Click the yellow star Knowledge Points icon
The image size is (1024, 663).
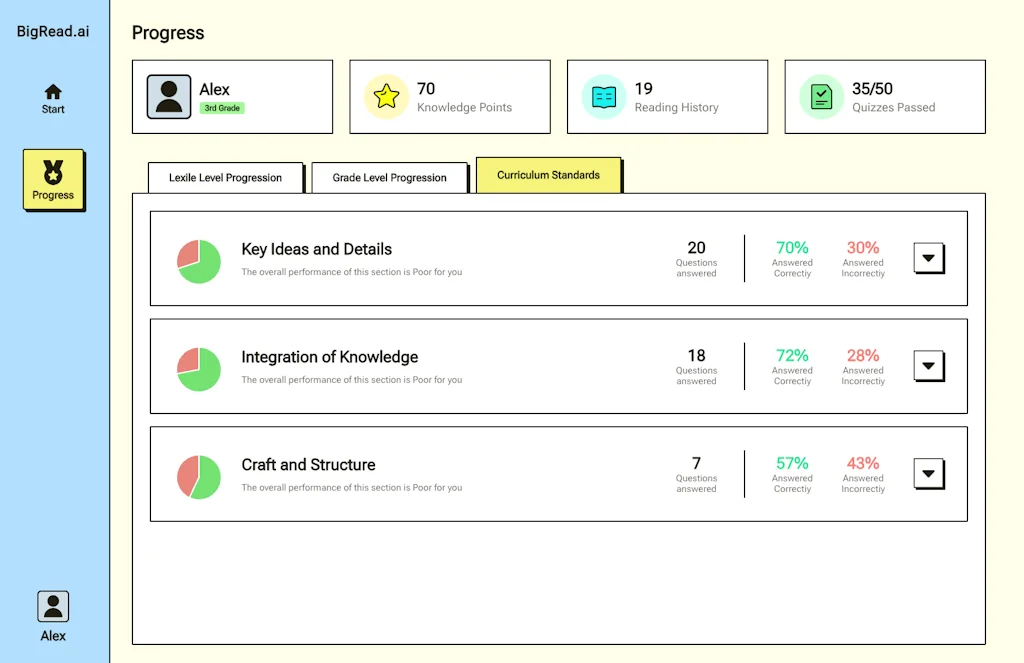coord(386,97)
